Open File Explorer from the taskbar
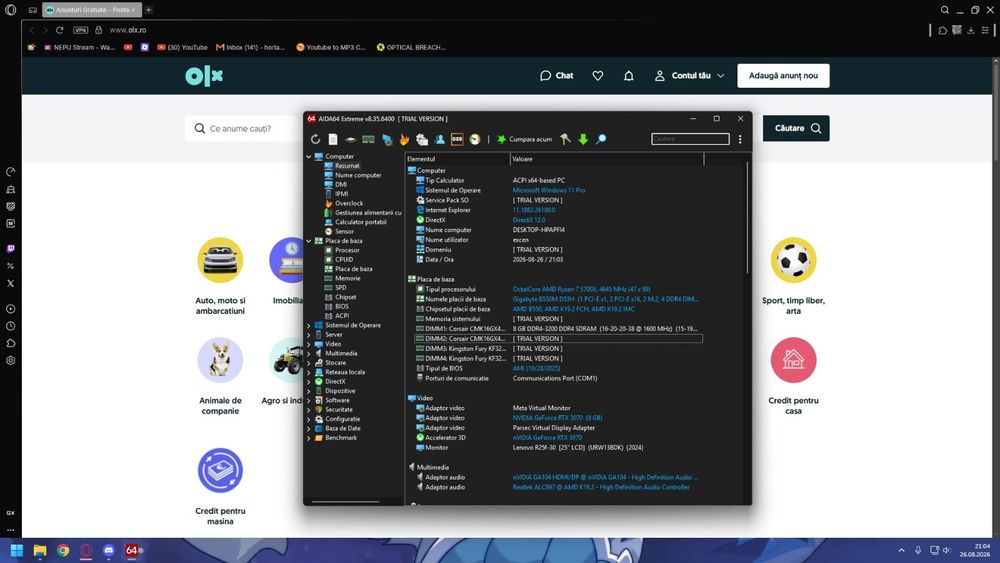1000x563 pixels. [x=40, y=550]
